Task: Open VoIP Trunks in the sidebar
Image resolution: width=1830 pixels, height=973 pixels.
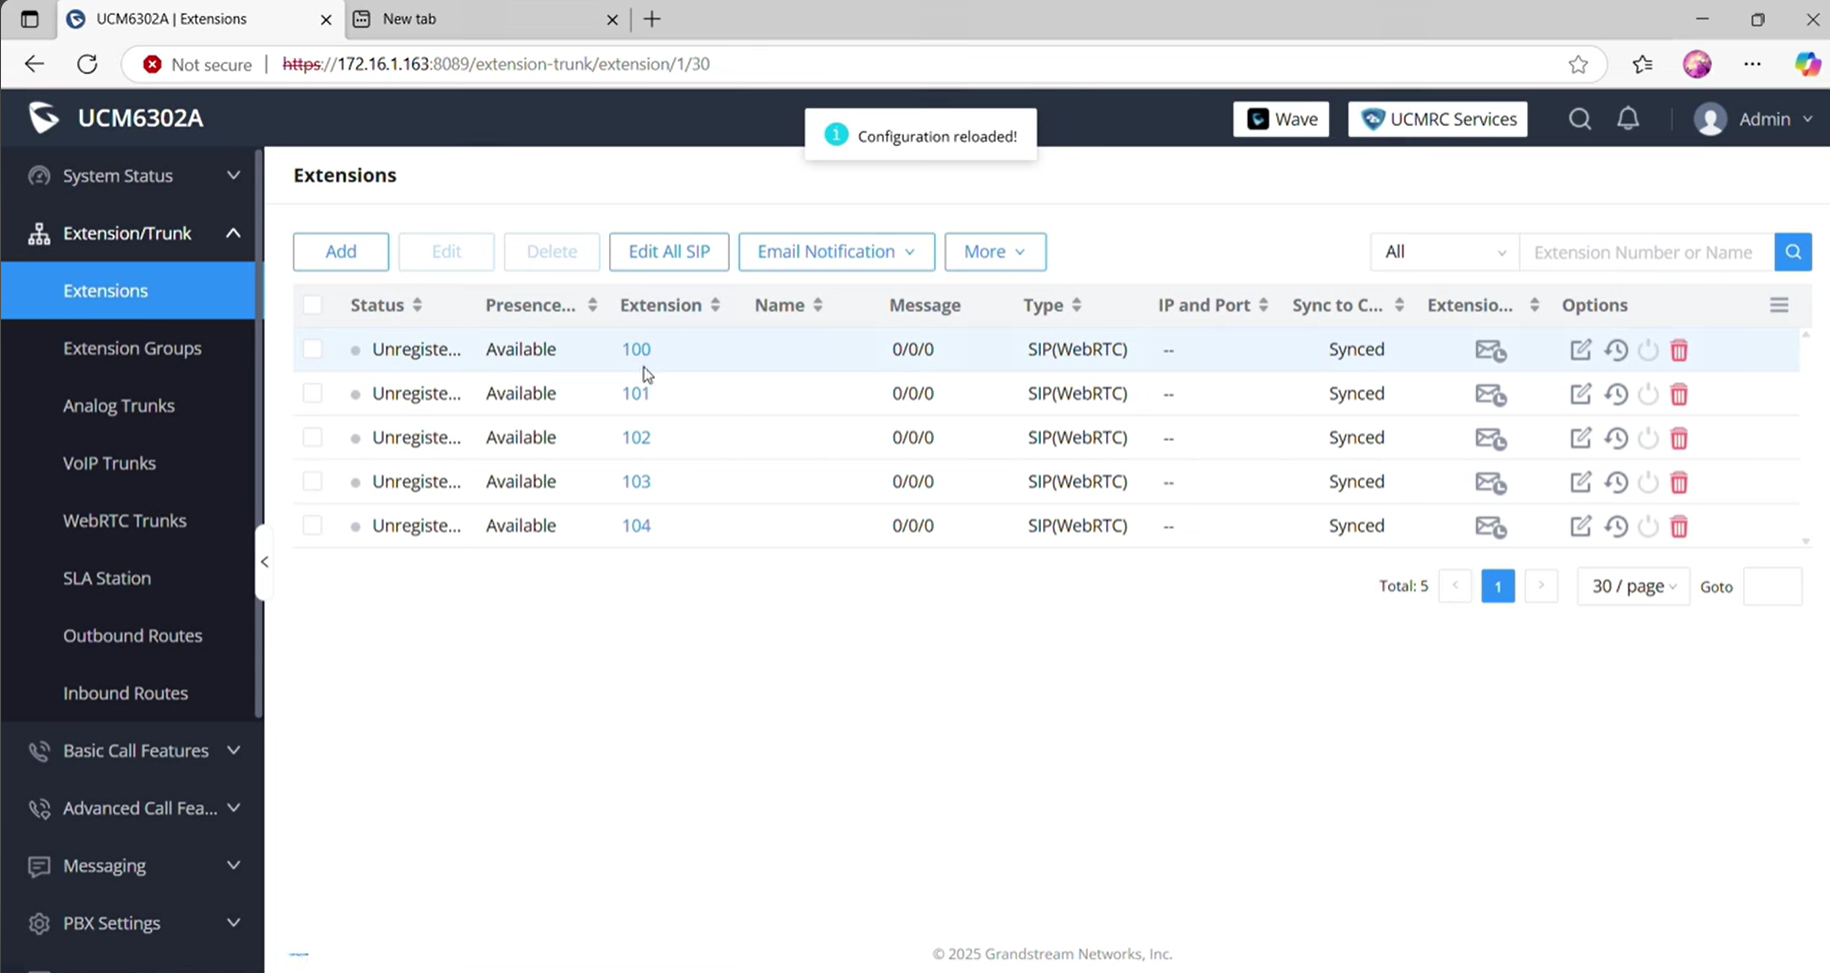Action: pyautogui.click(x=109, y=463)
